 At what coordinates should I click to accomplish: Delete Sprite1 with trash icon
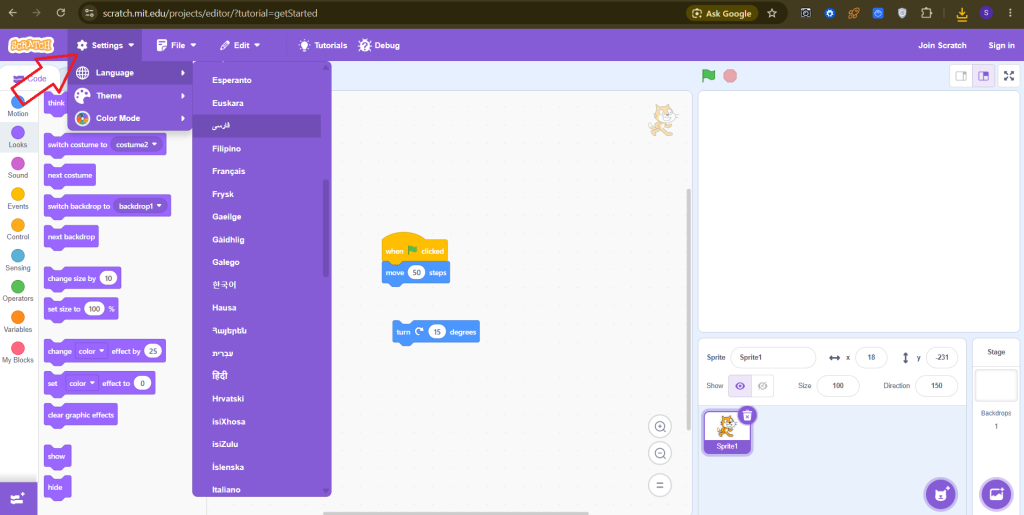click(748, 414)
